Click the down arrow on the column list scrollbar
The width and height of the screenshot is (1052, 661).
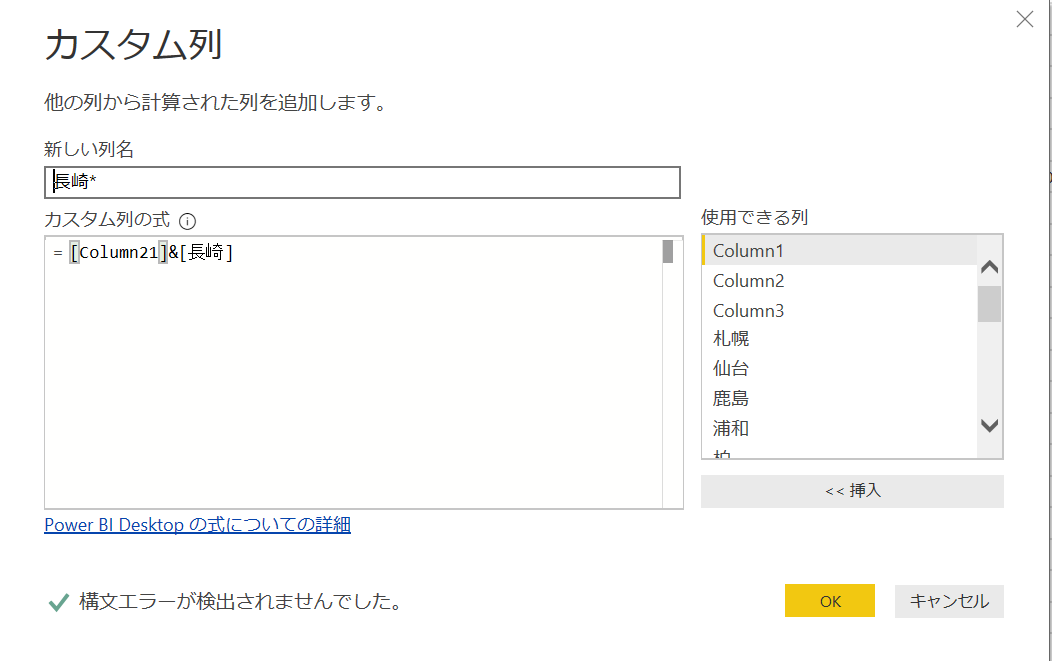click(x=989, y=425)
